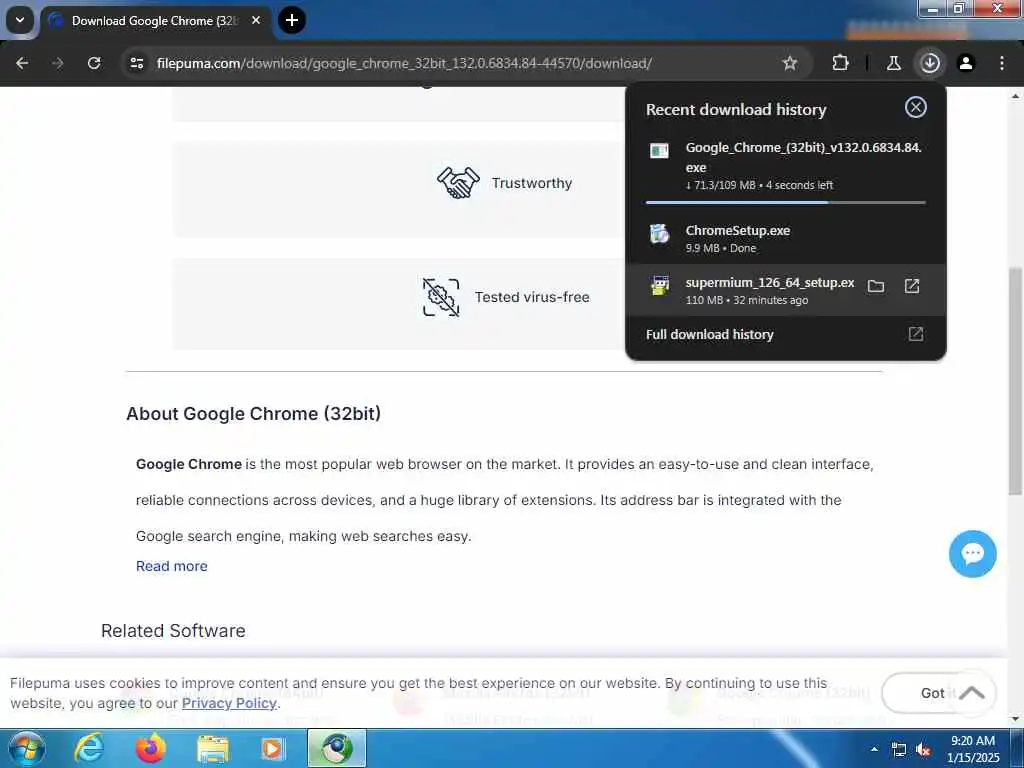Go back to the previous page

(22, 63)
